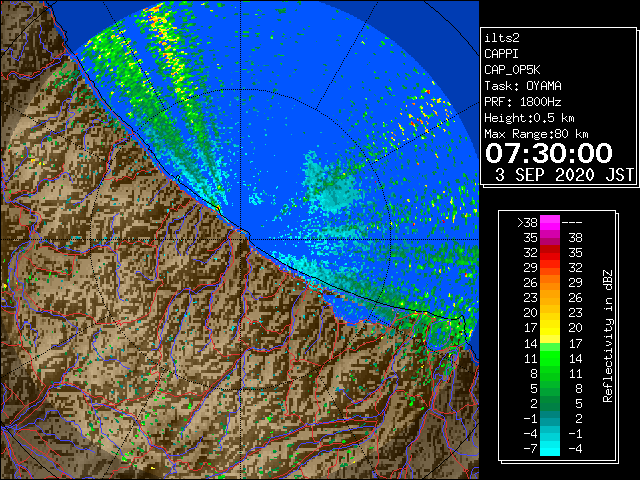Click the yellow 17 dBZ legend swatch
This screenshot has height=480, width=640.
[x=550, y=328]
